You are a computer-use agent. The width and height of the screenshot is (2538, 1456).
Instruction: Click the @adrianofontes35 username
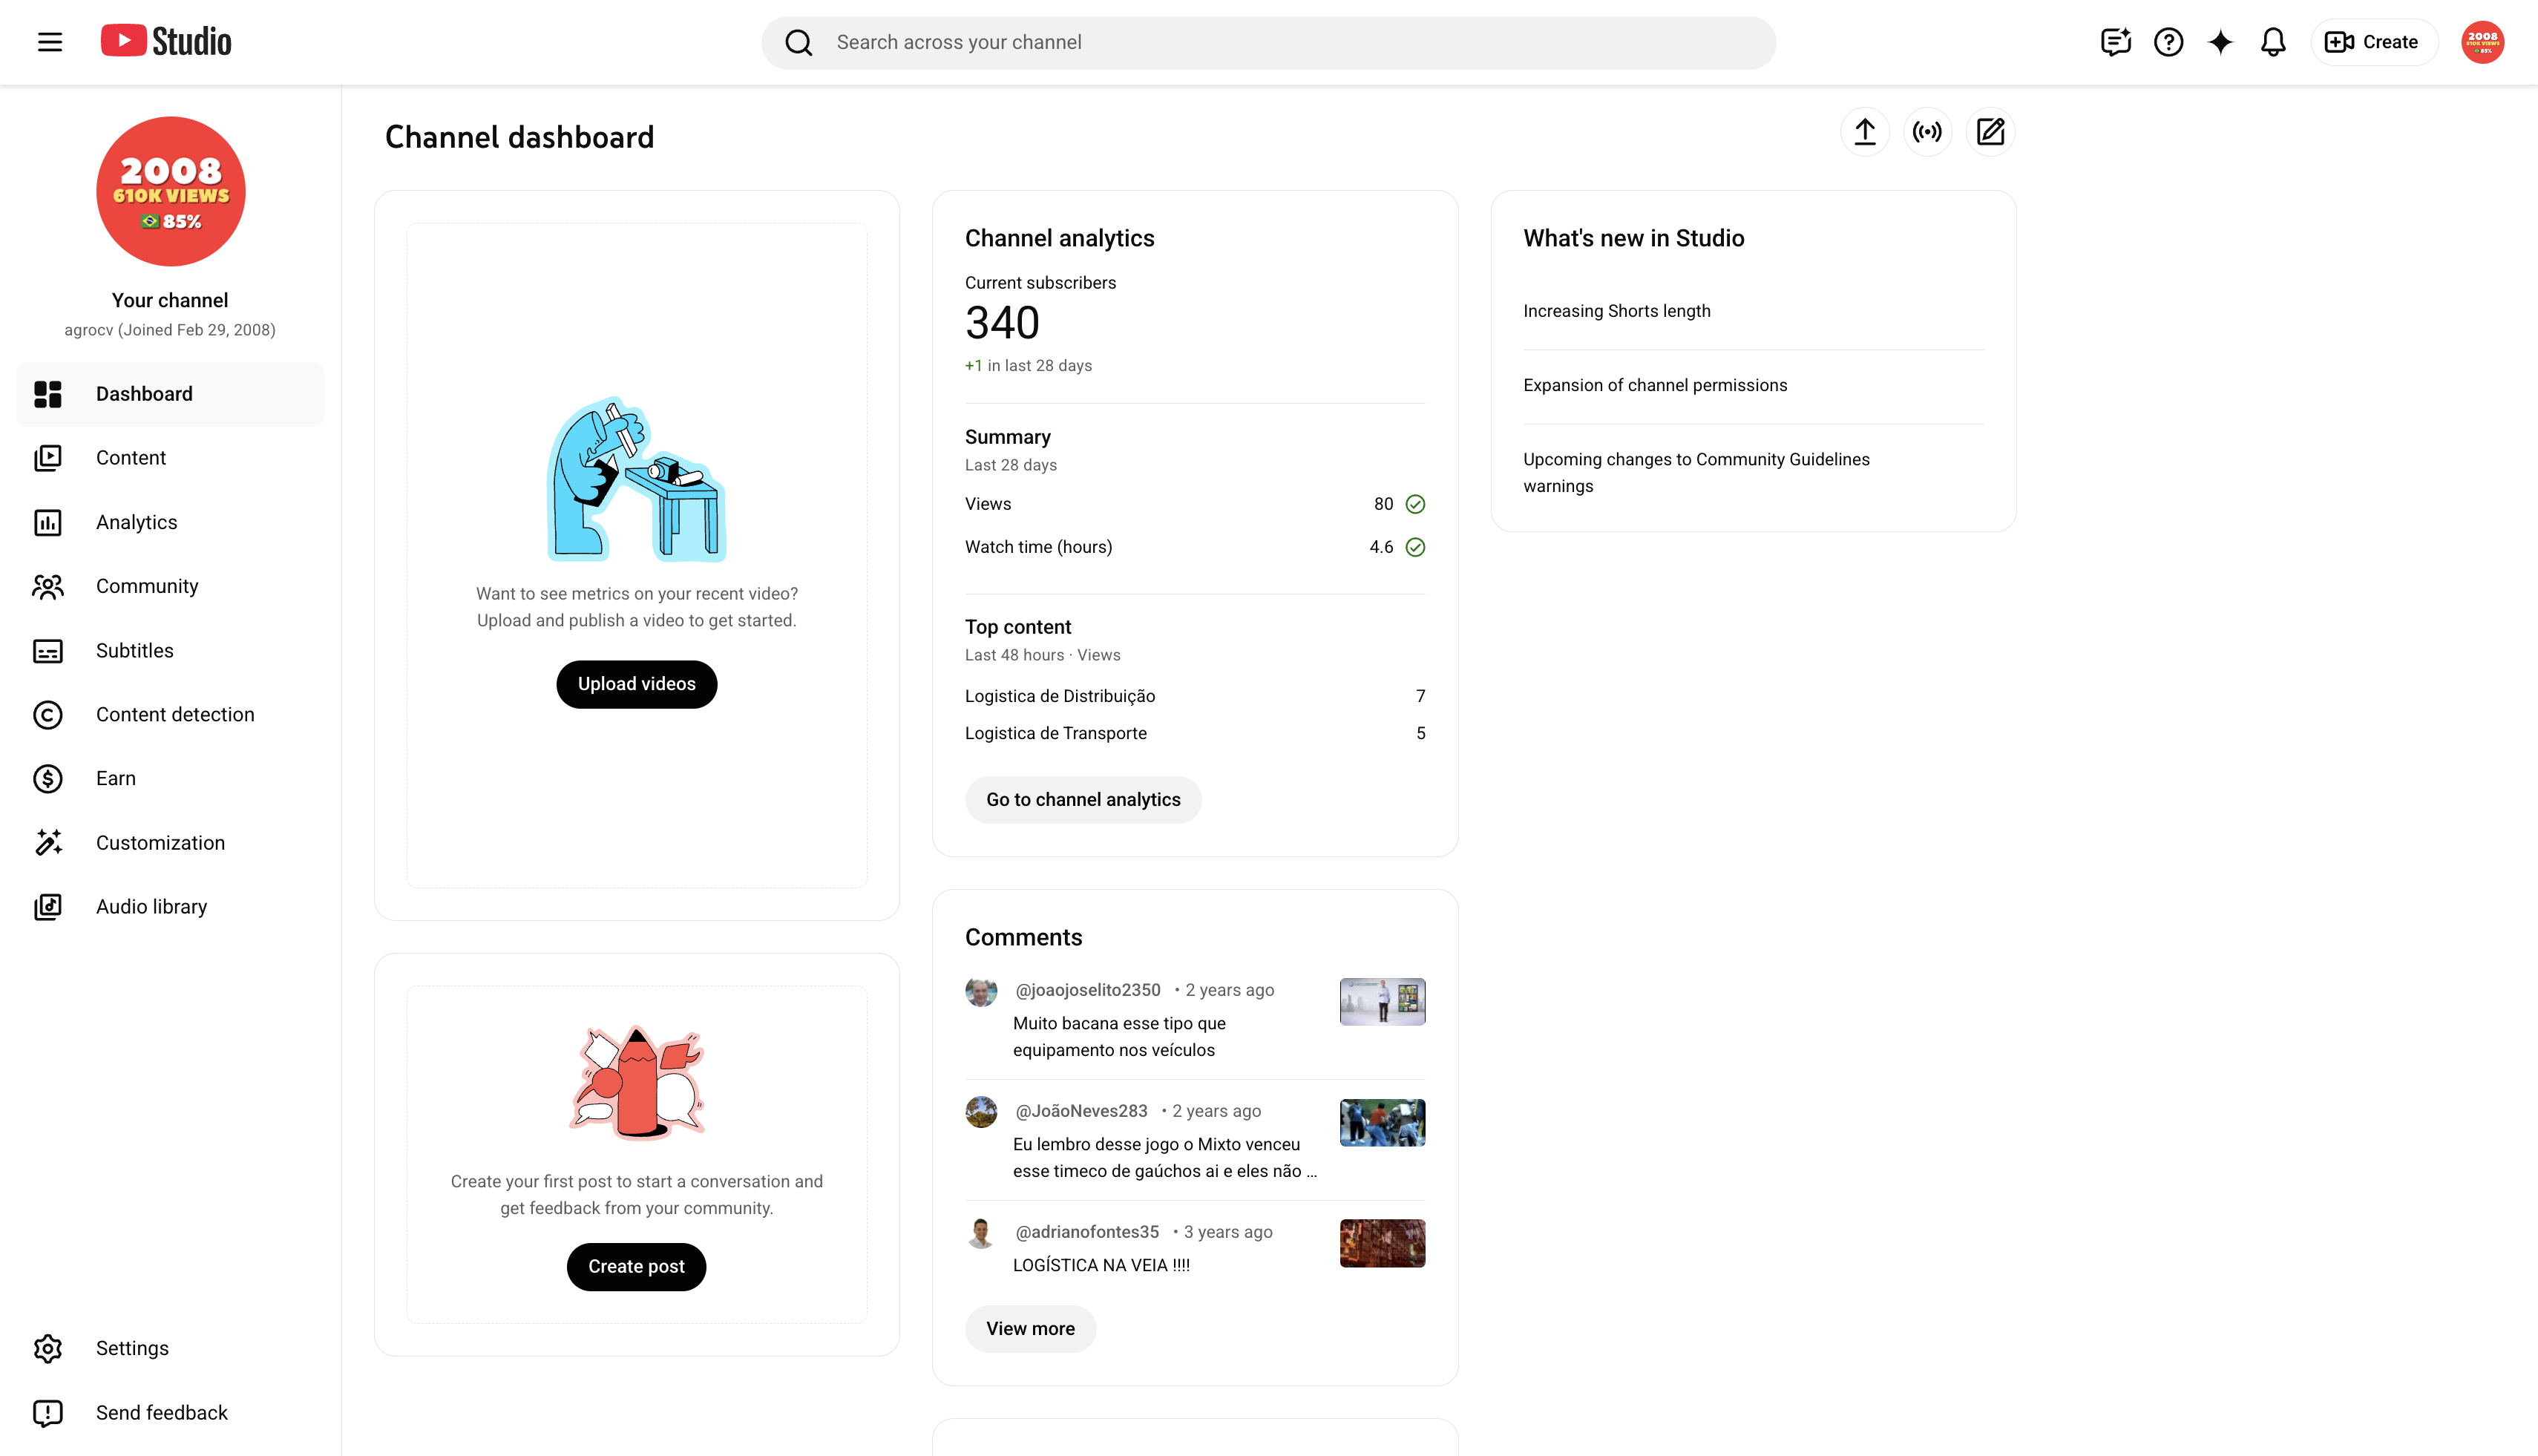pyautogui.click(x=1087, y=1232)
